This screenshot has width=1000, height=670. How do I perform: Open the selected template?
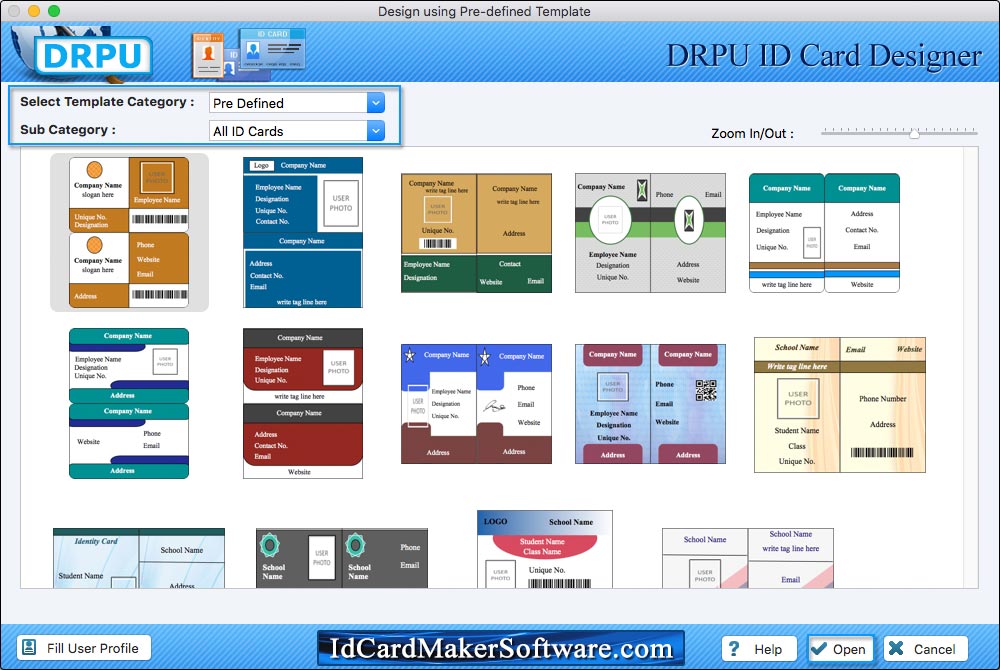click(840, 649)
